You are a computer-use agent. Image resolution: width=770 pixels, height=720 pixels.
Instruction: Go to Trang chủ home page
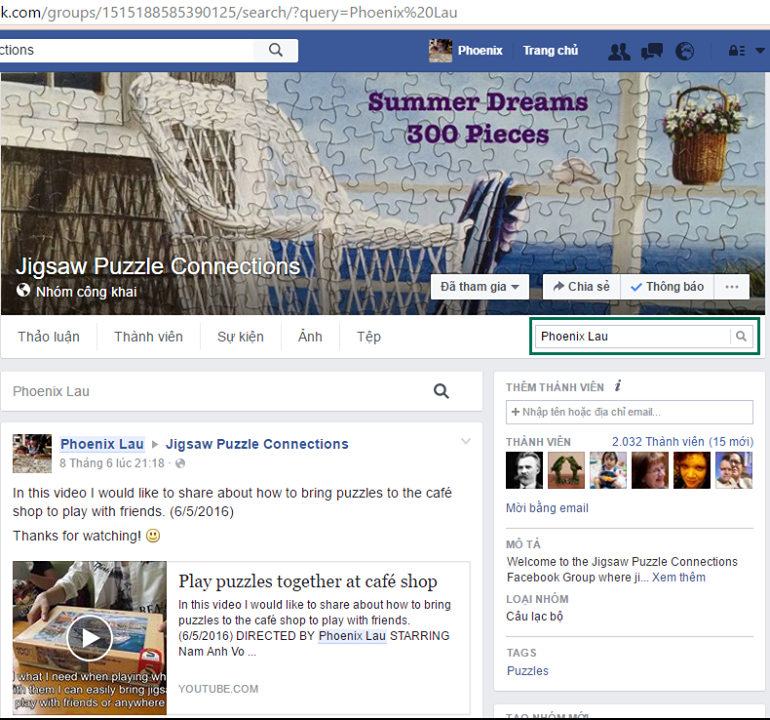point(550,51)
